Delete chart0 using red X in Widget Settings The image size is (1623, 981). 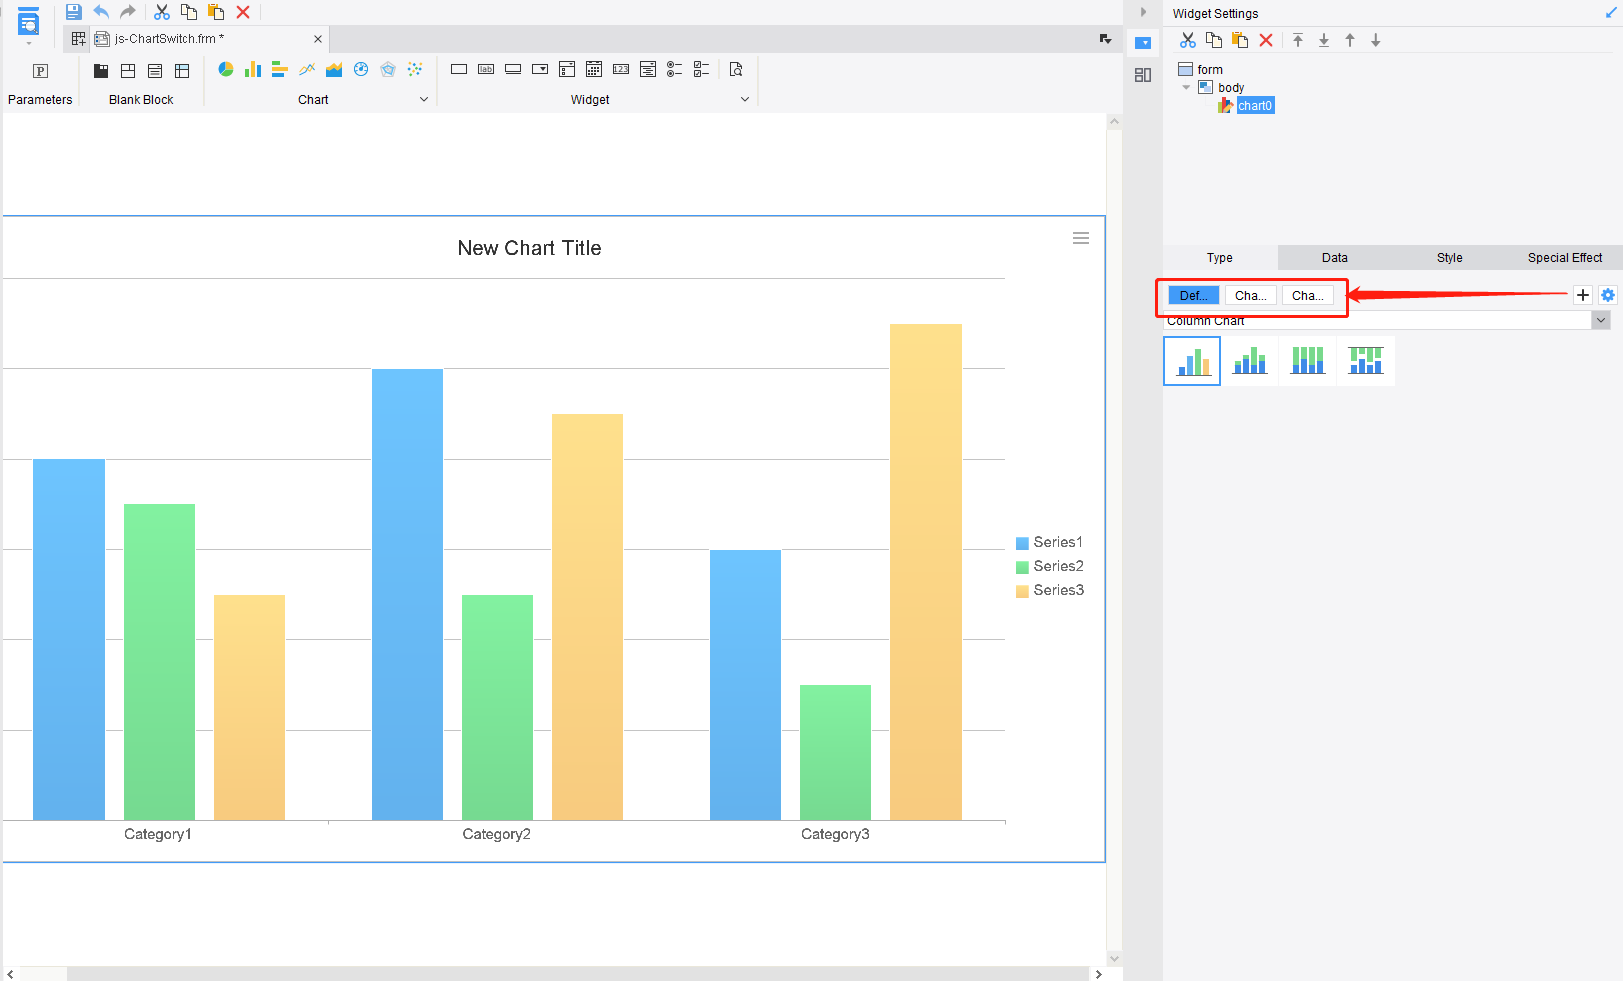(1266, 39)
